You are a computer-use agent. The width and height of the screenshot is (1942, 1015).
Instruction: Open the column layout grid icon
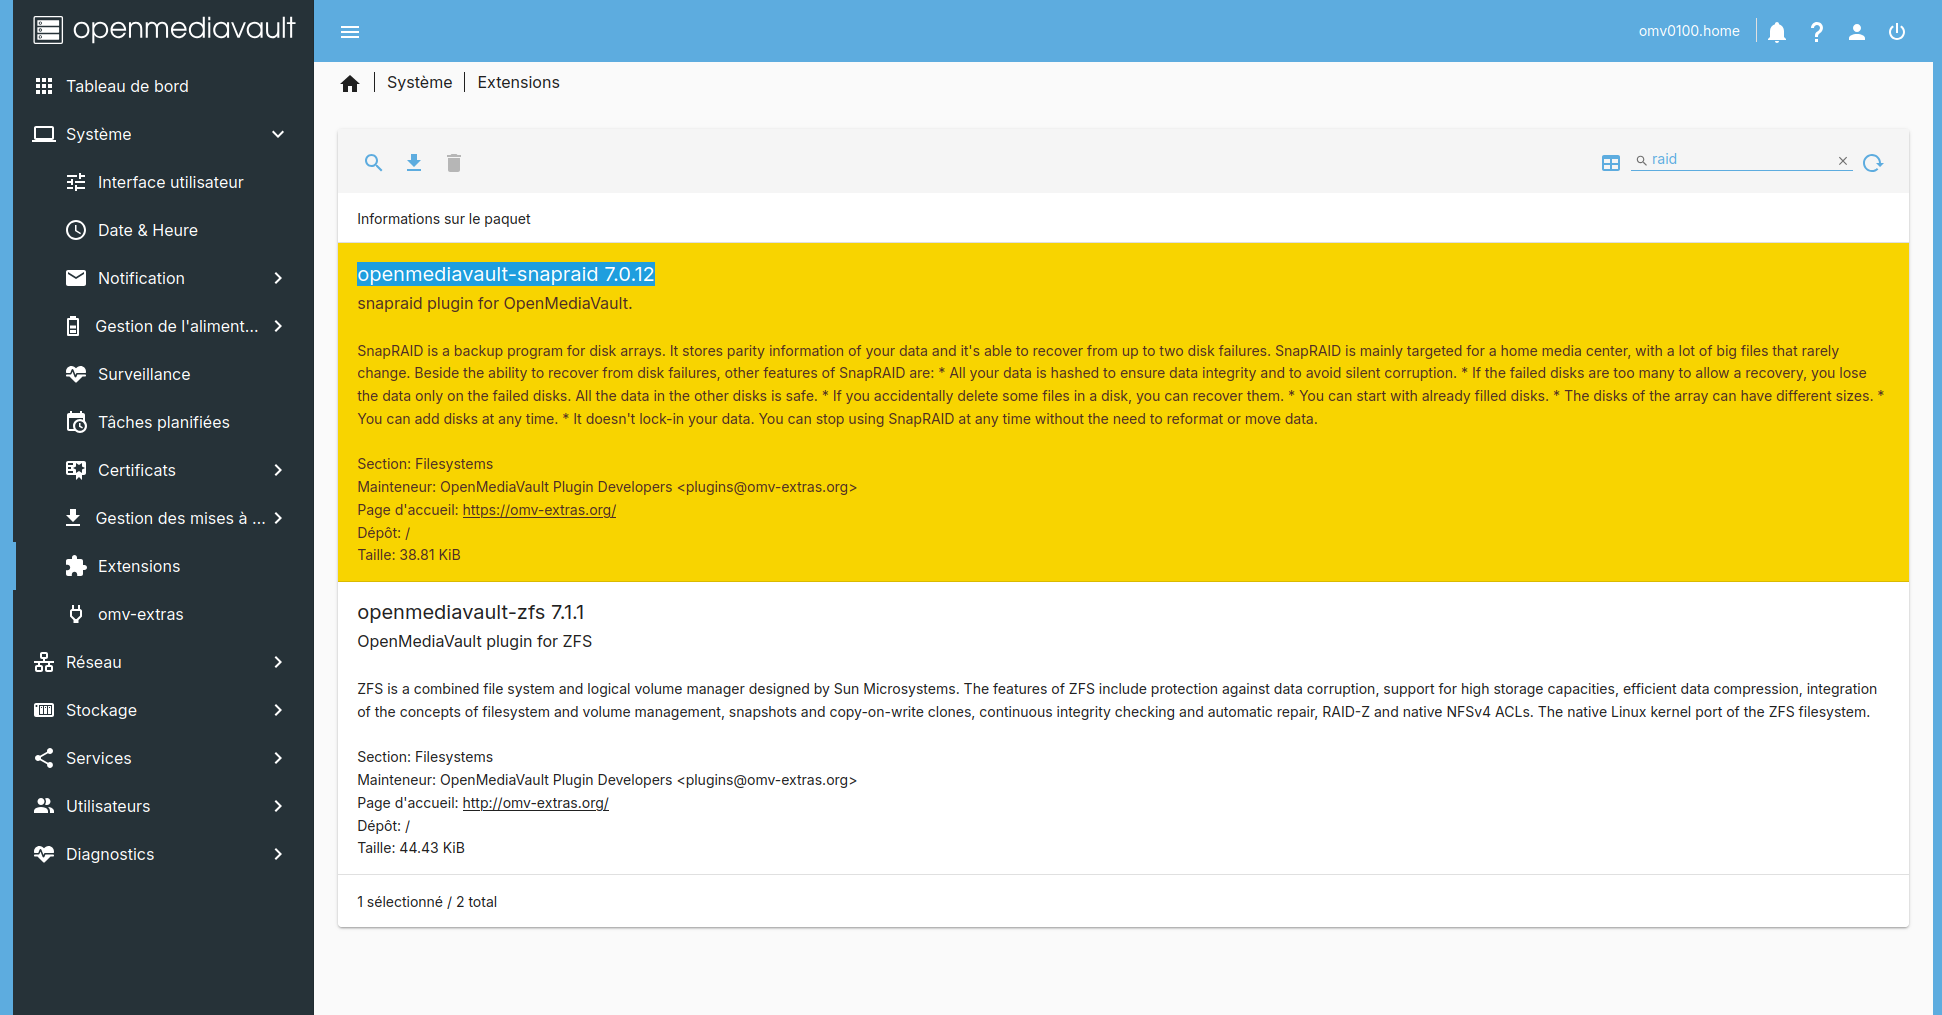click(1611, 163)
